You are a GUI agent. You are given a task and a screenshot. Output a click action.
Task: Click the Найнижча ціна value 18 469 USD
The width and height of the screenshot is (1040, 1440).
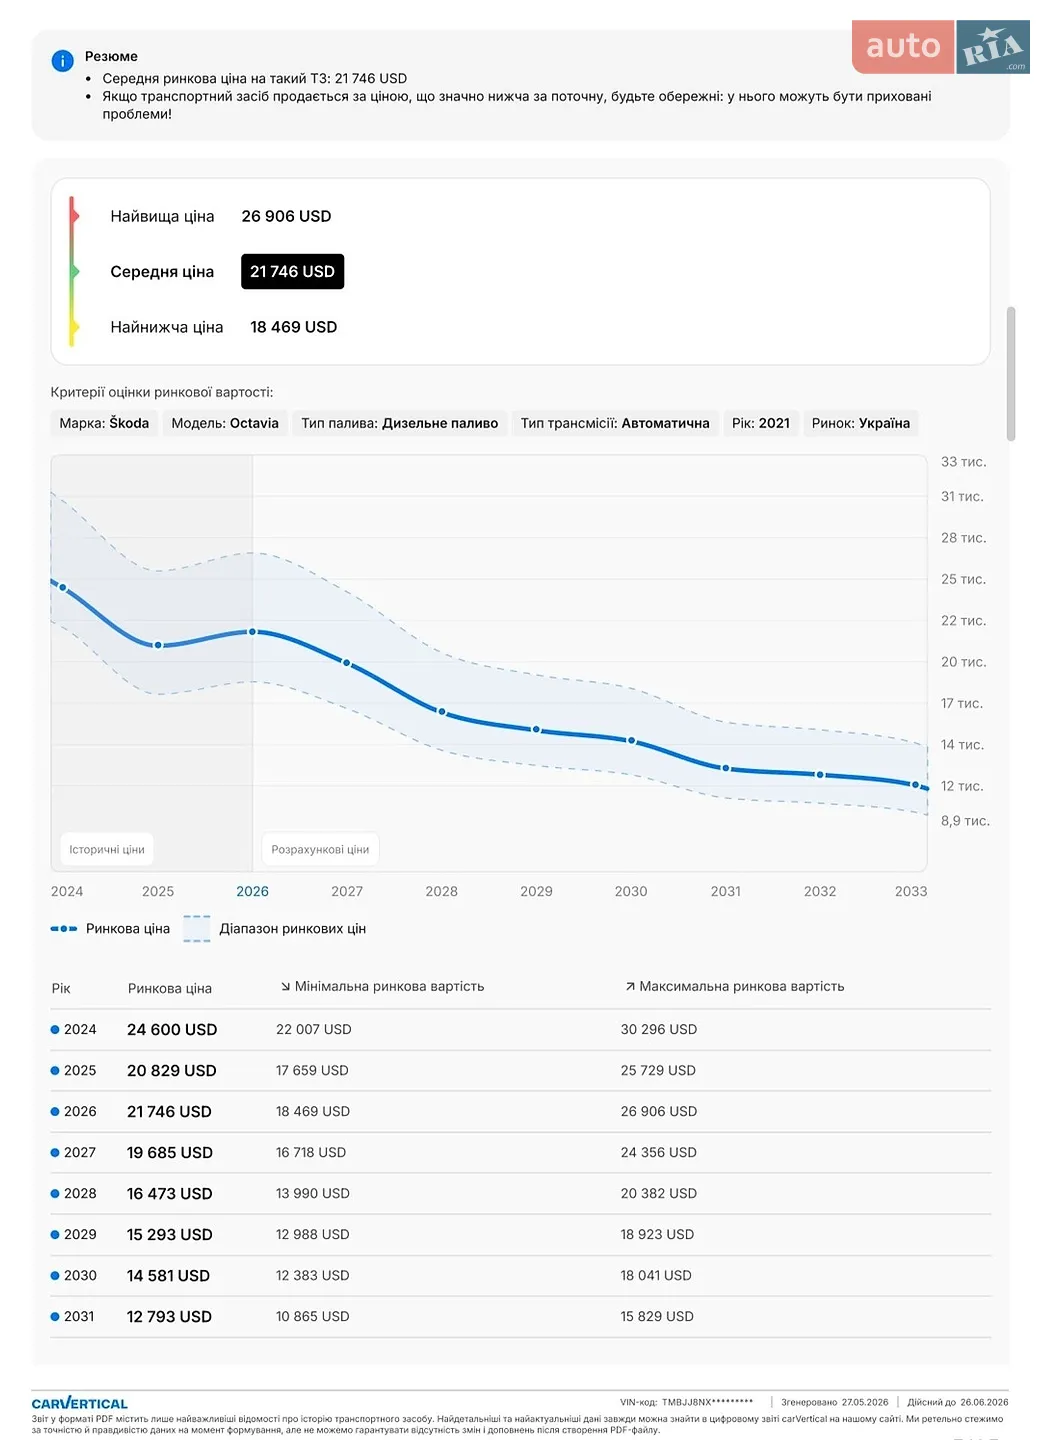point(293,327)
